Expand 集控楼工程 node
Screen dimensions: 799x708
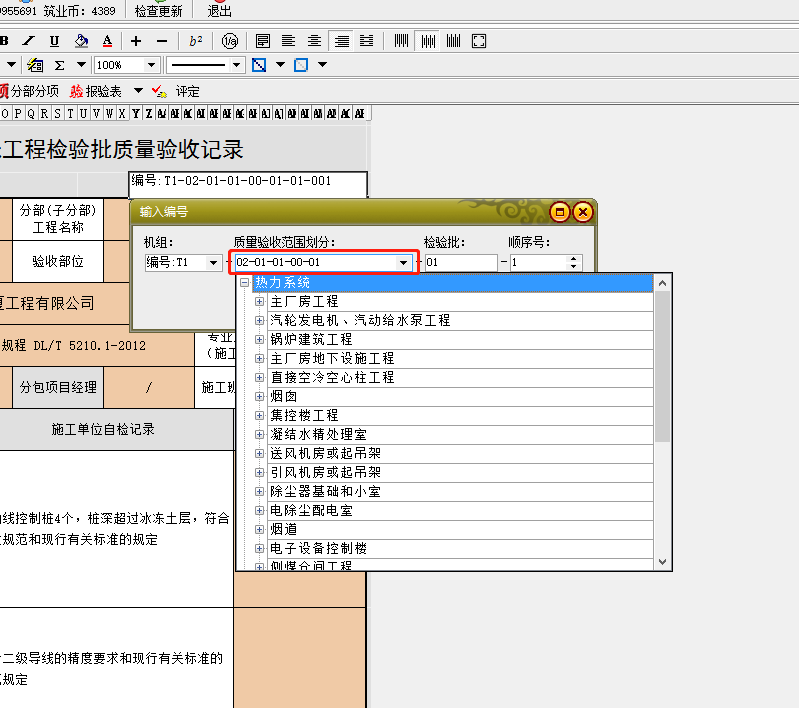(x=259, y=415)
